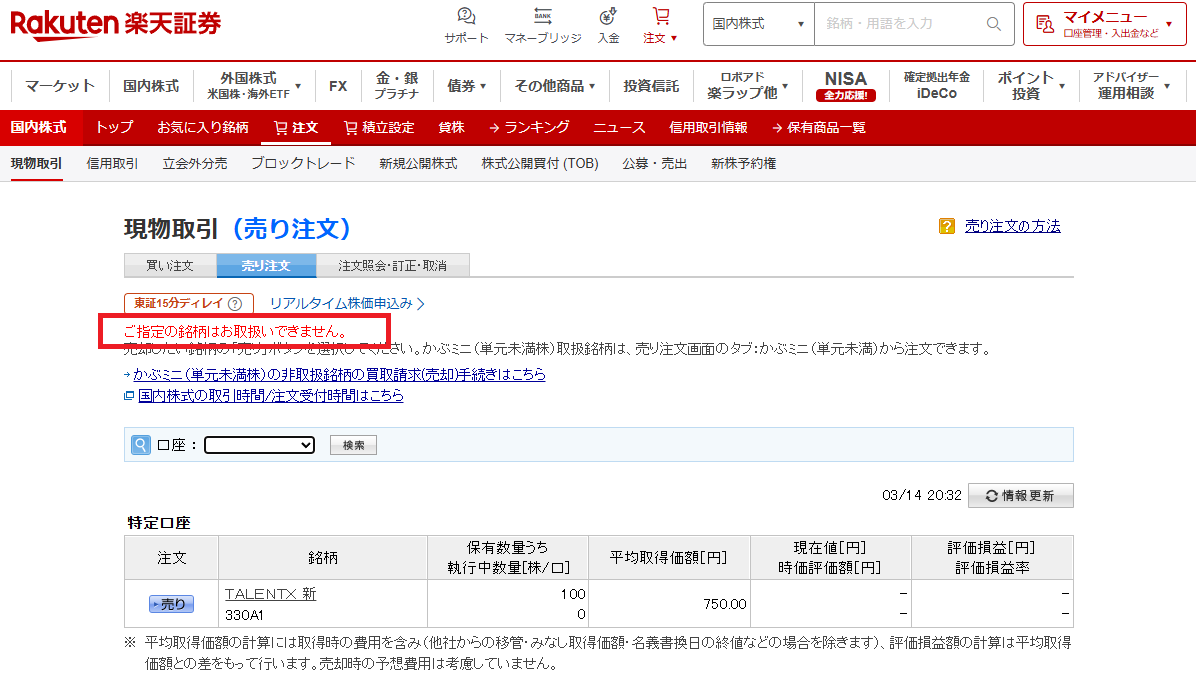Open the 外国株式 navigation menu

coord(254,85)
